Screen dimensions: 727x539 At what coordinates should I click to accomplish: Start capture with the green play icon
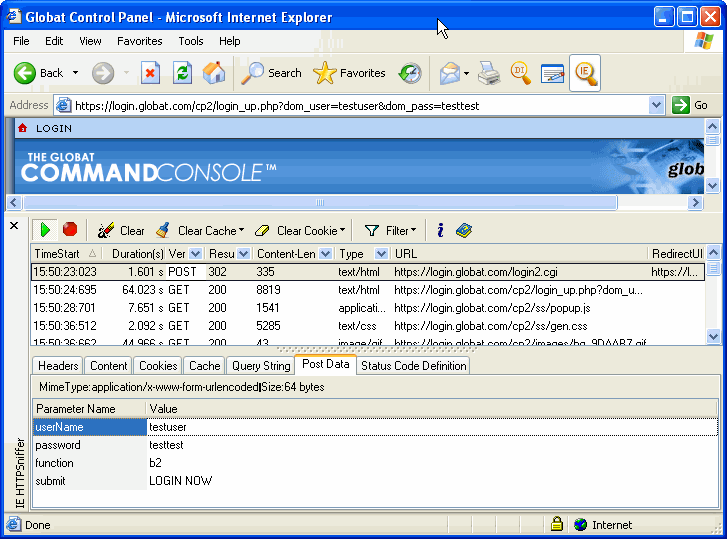(45, 230)
